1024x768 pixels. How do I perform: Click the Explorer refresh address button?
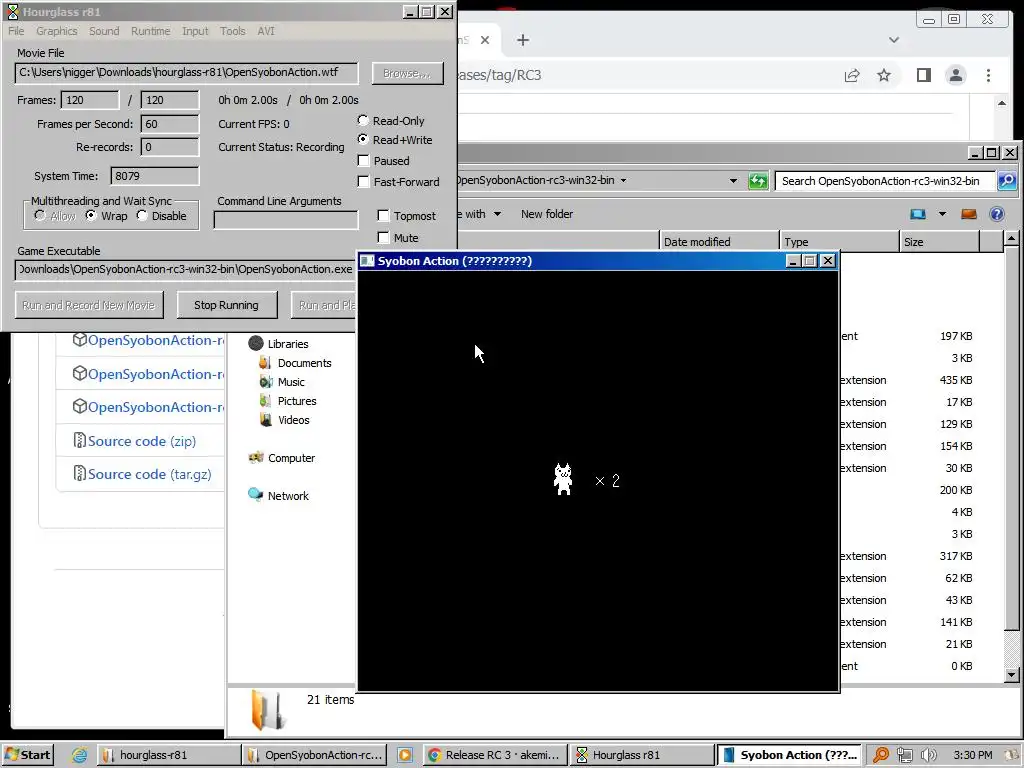[758, 181]
